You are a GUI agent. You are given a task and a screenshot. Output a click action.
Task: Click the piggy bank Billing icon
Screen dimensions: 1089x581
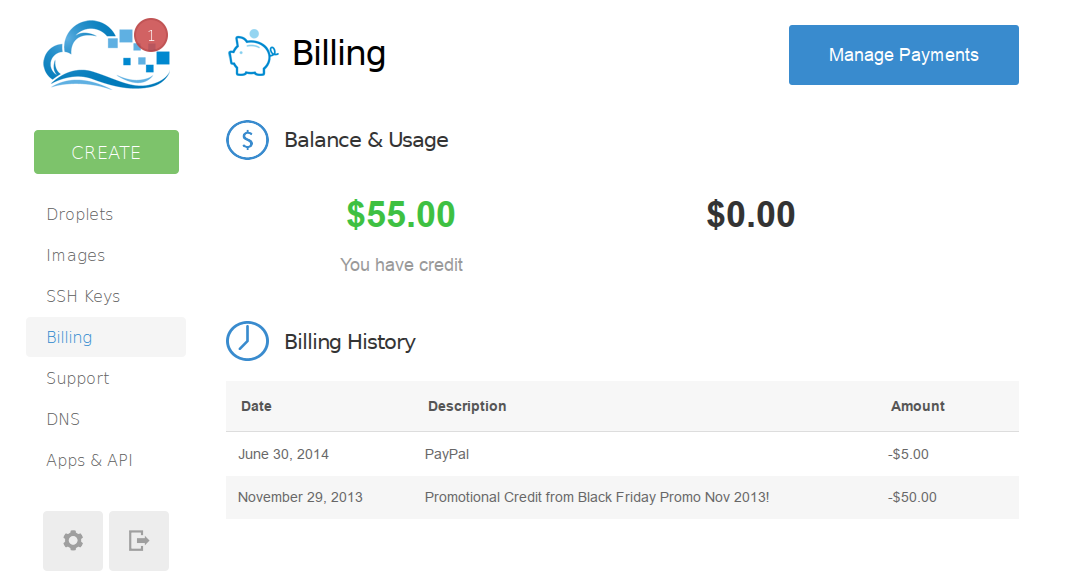tap(253, 53)
